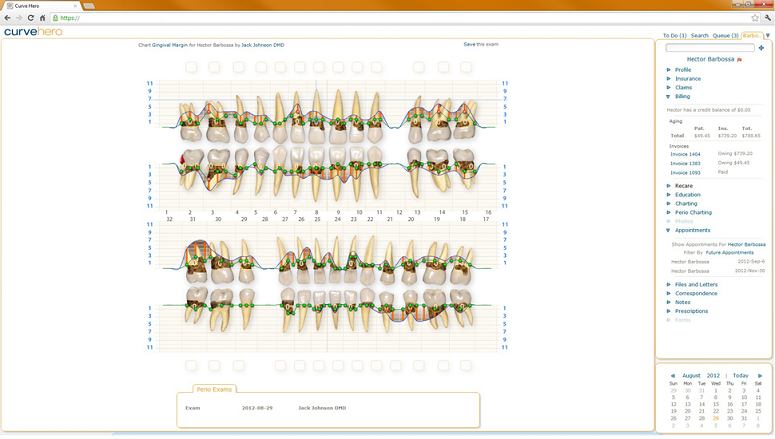This screenshot has width=775, height=439.
Task: Select day 15 in the August calendar
Action: tap(715, 404)
